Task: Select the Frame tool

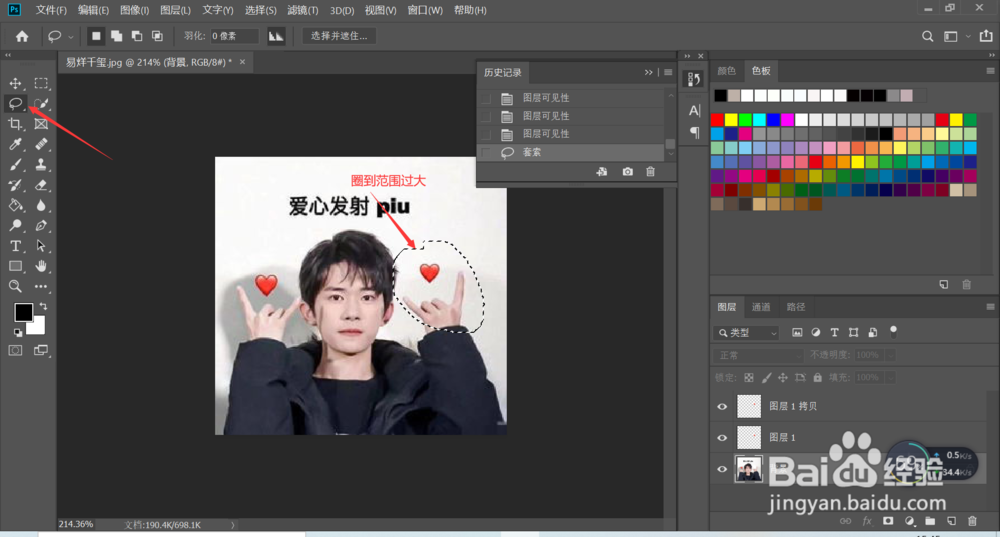Action: 41,124
